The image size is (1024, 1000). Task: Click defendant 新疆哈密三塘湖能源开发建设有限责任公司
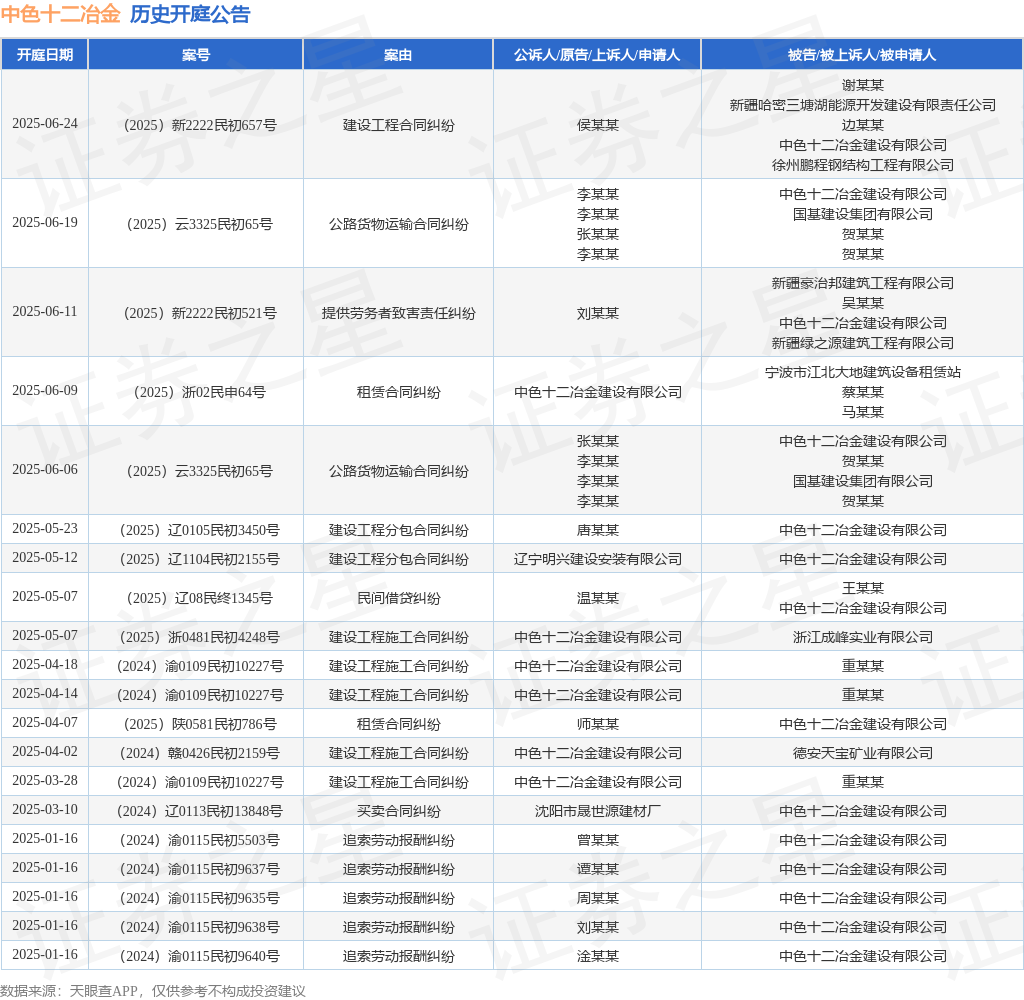(x=863, y=105)
